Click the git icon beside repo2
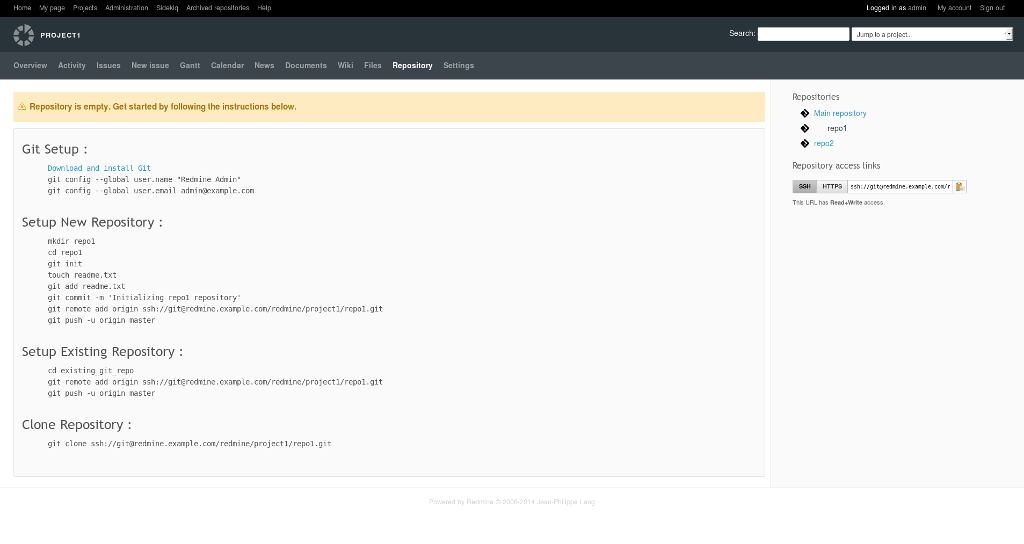 (805, 144)
